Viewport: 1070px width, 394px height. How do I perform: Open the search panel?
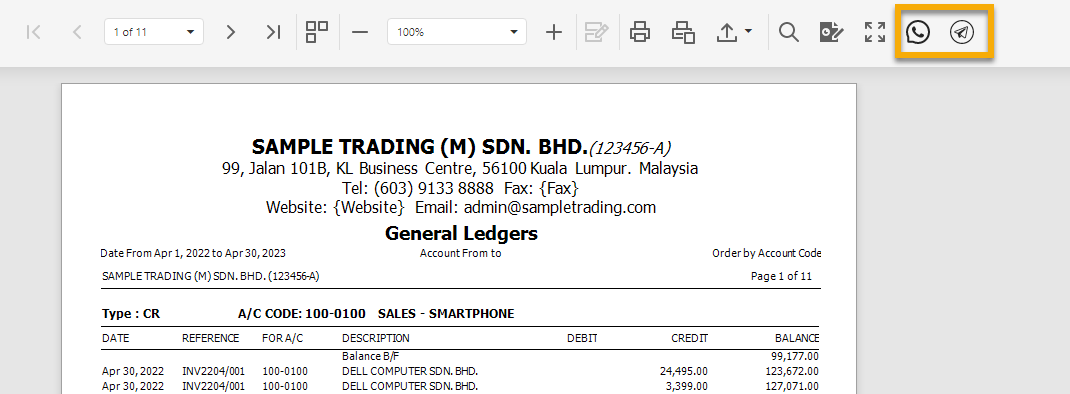click(x=789, y=32)
